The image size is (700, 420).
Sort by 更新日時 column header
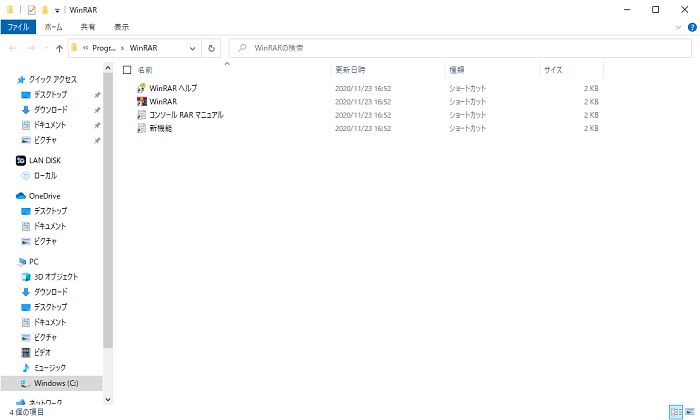[x=350, y=70]
